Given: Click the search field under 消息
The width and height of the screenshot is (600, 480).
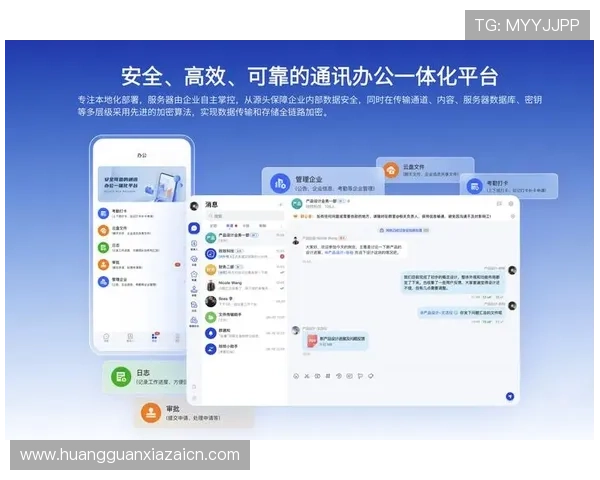Looking at the screenshot, I should 245,216.
